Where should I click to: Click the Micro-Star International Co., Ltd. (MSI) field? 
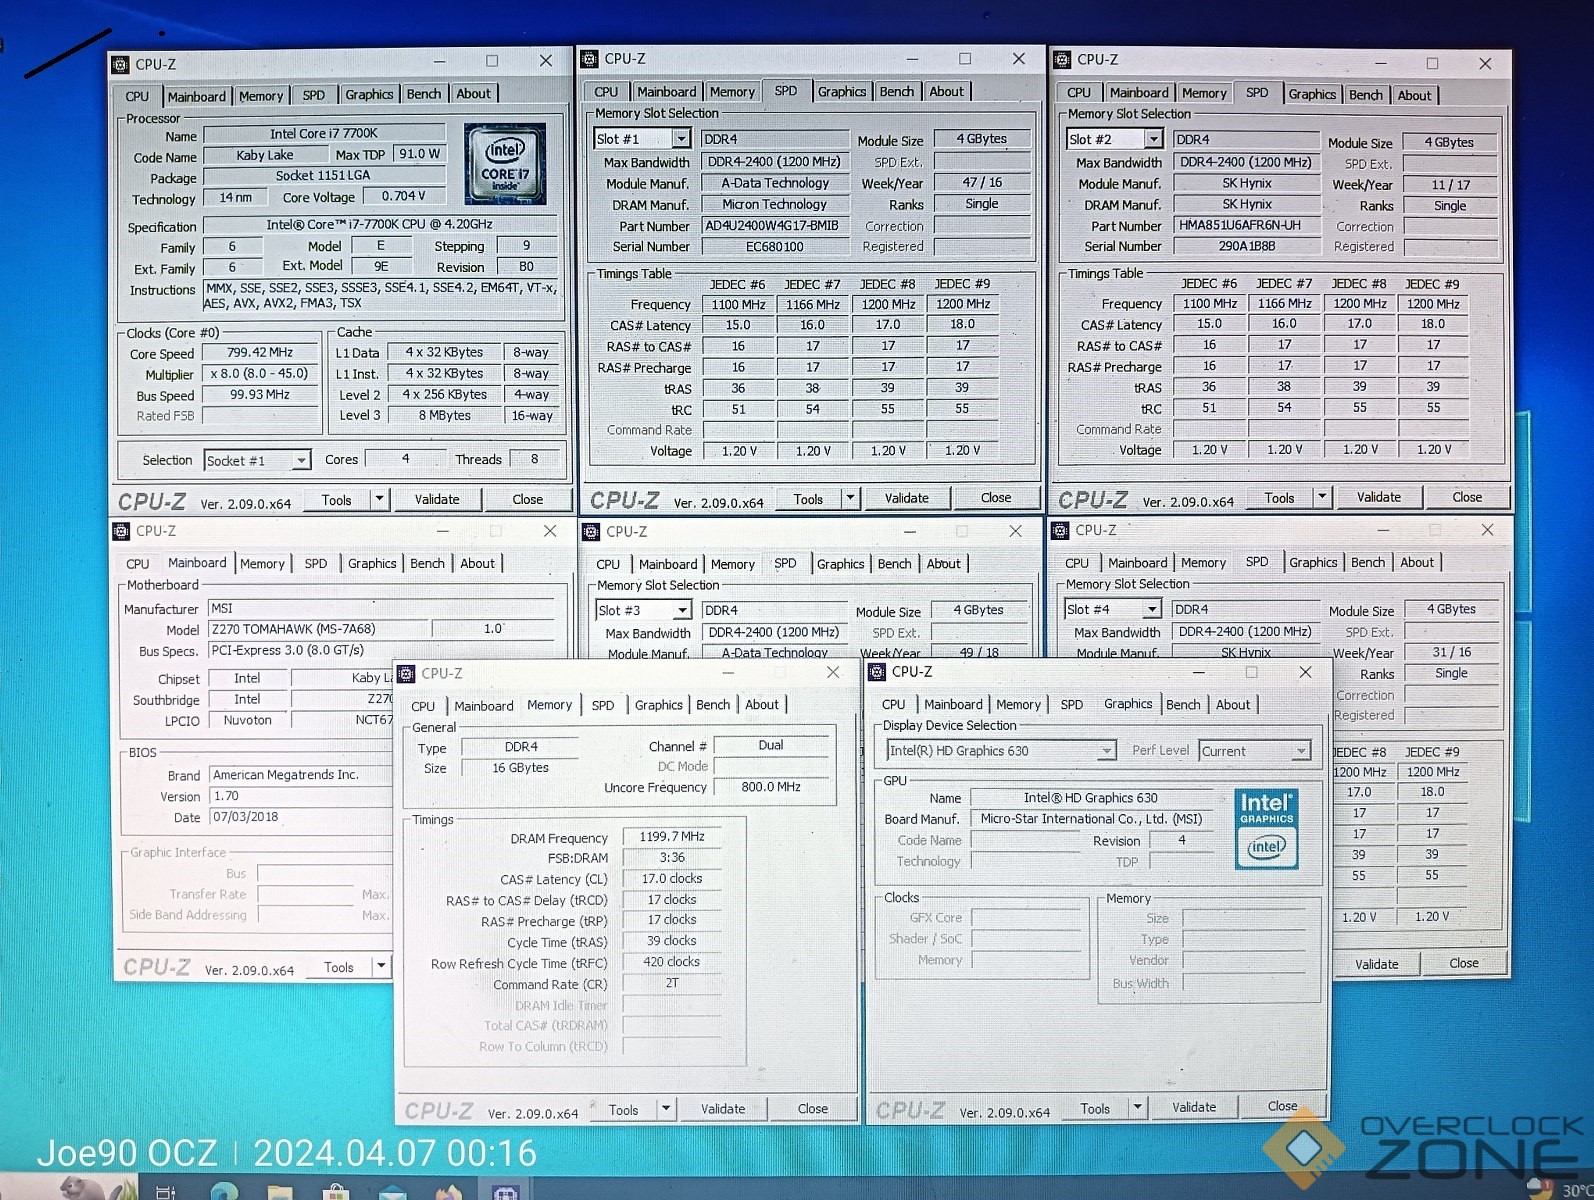1091,819
